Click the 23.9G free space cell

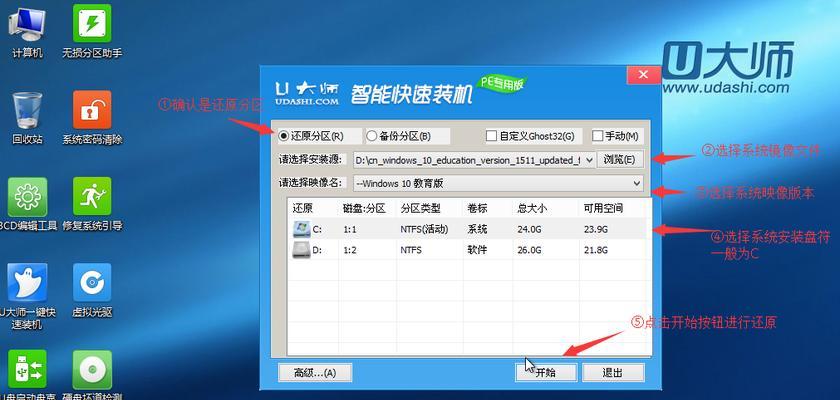tap(596, 229)
